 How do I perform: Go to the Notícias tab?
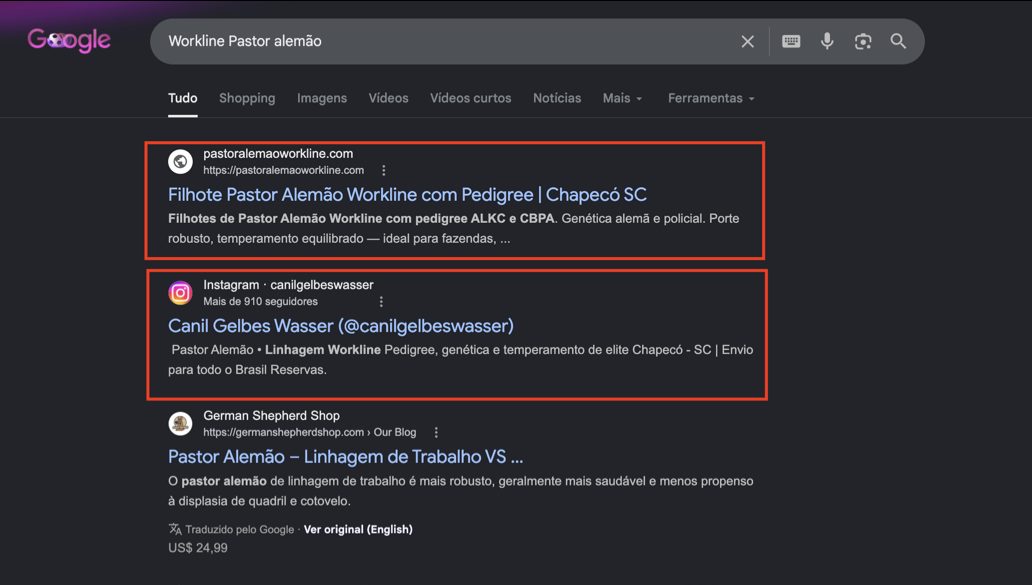(557, 98)
